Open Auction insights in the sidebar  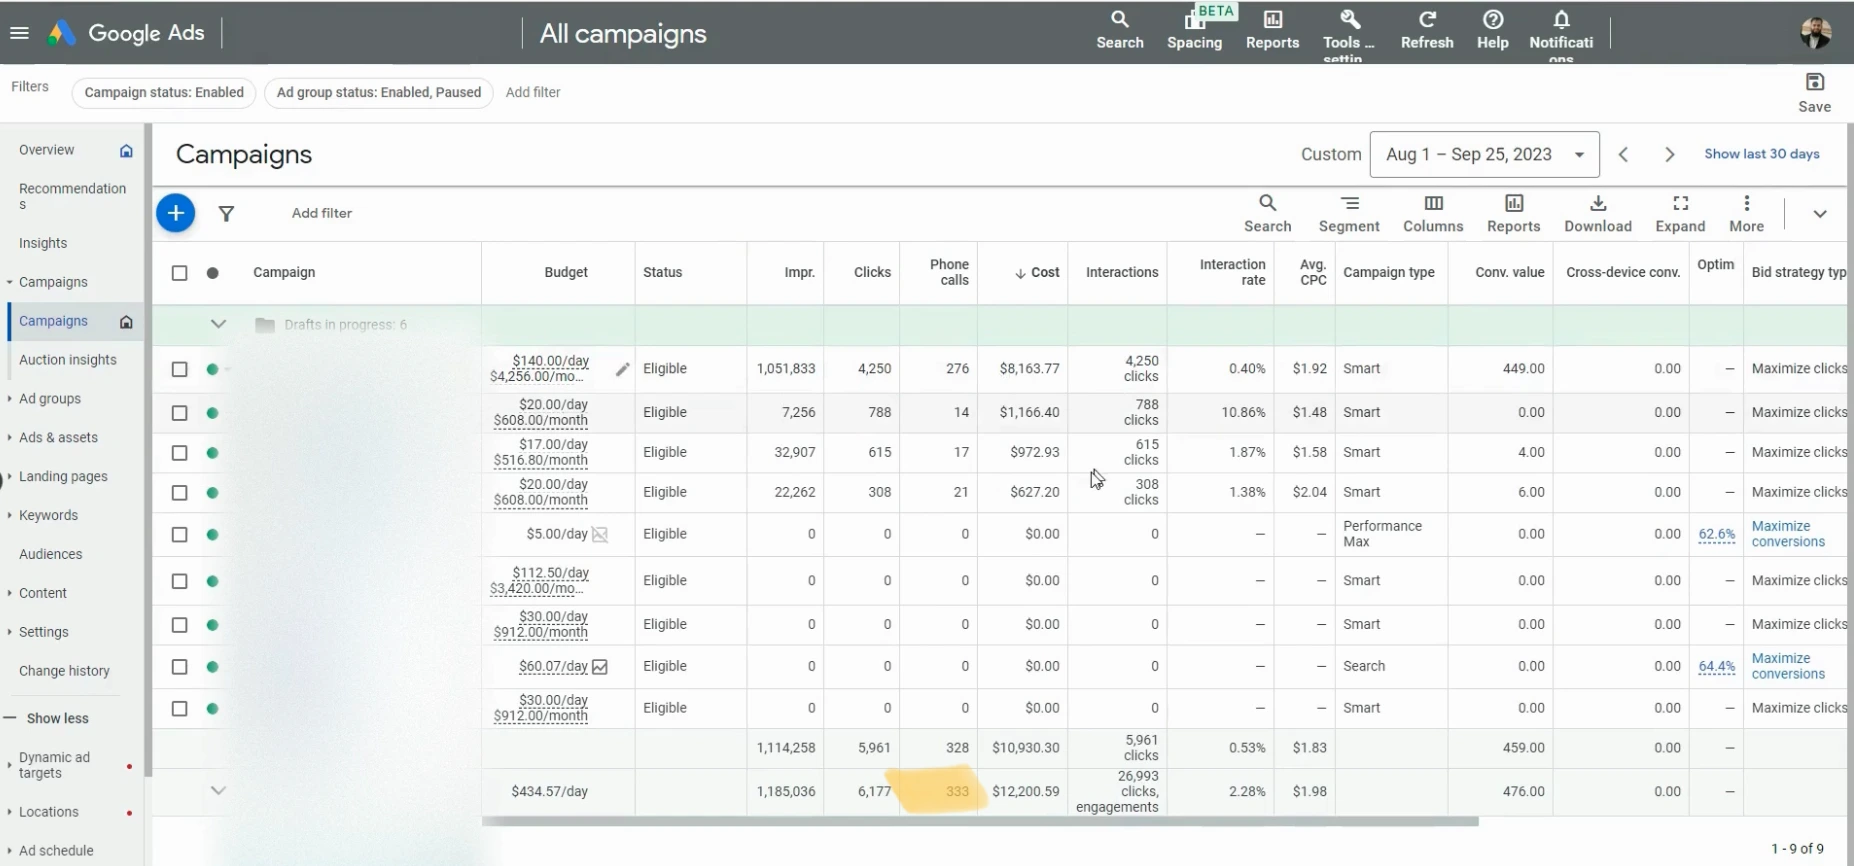68,360
